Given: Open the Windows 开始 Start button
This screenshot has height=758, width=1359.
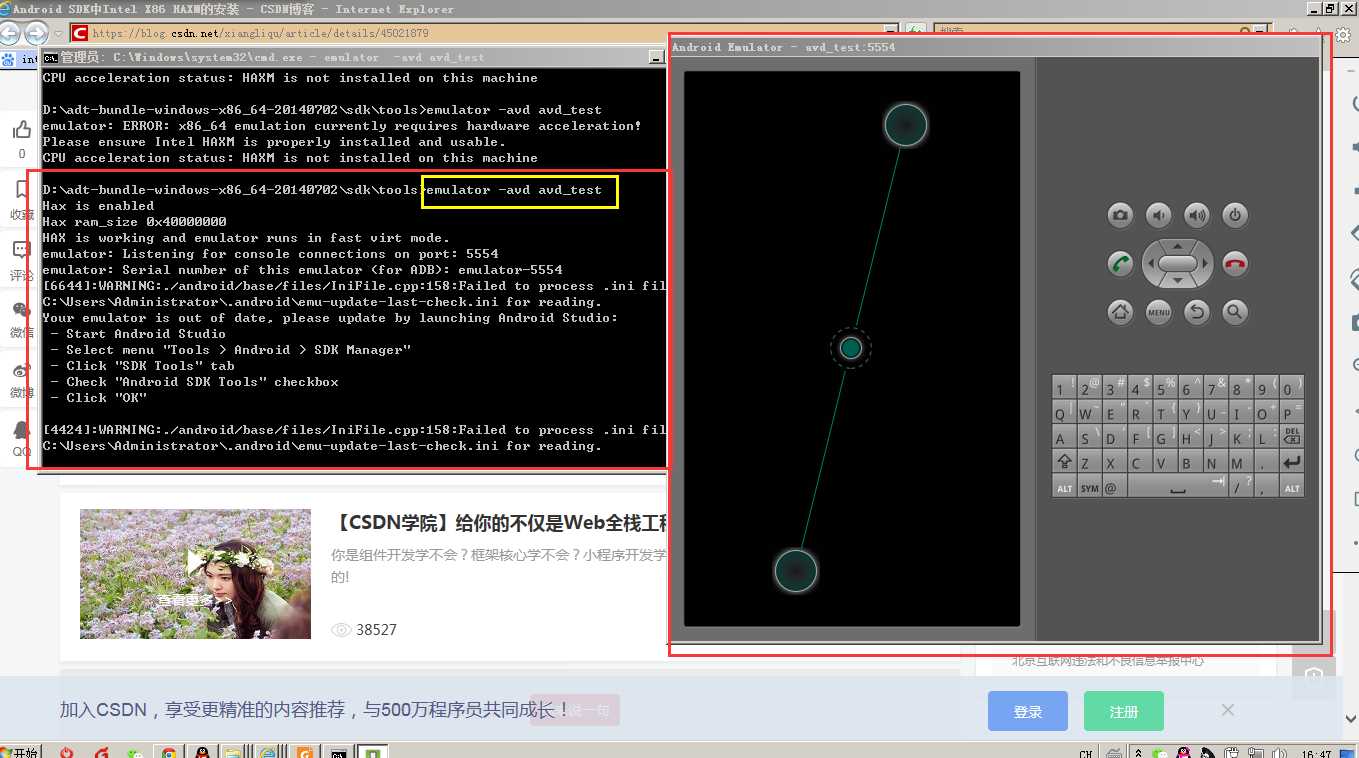Looking at the screenshot, I should pyautogui.click(x=20, y=752).
